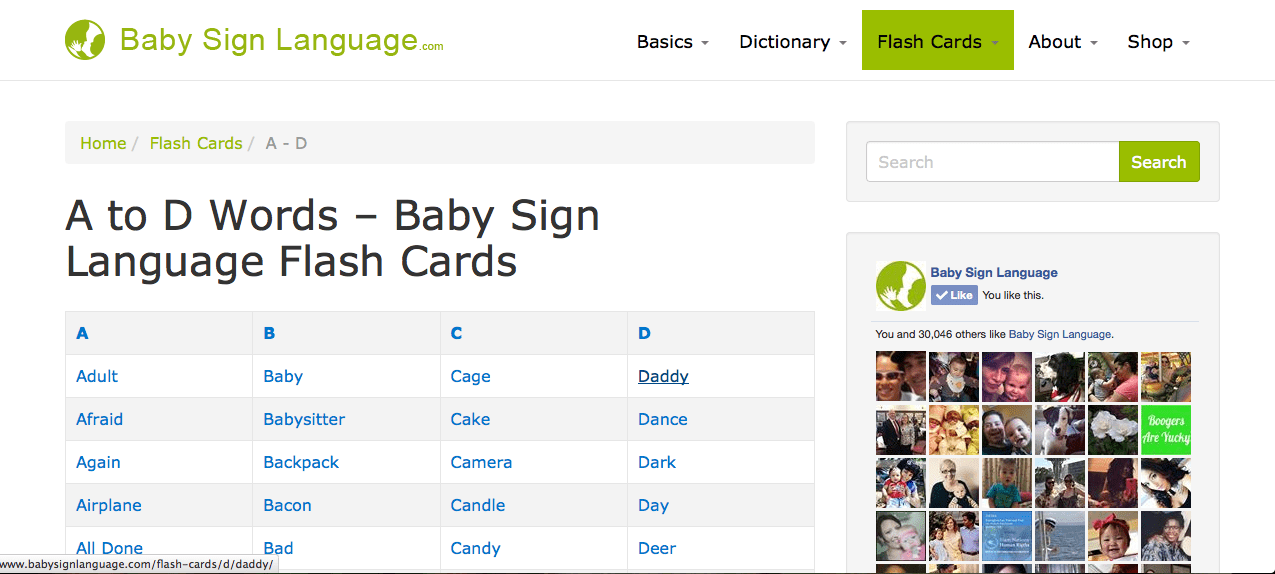Screen dimensions: 1275x574
Task: Toggle the Facebook Like button
Action: (x=954, y=295)
